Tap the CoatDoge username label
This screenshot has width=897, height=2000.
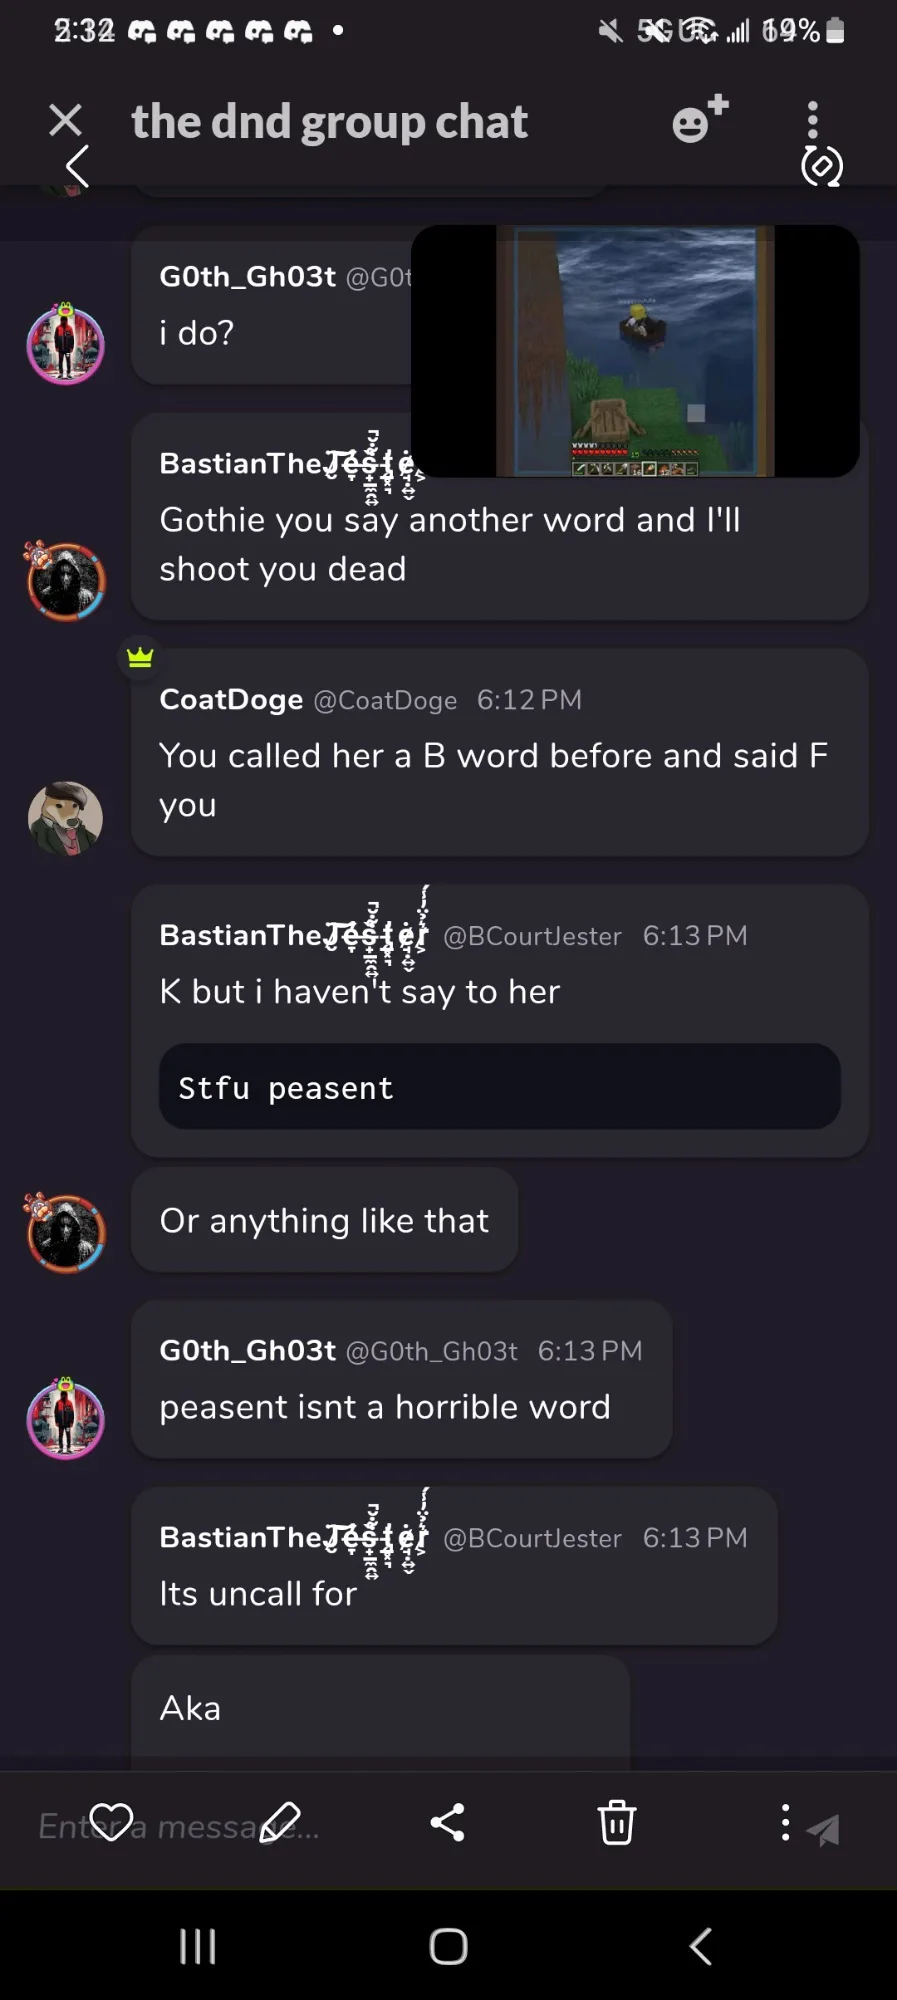click(x=231, y=700)
